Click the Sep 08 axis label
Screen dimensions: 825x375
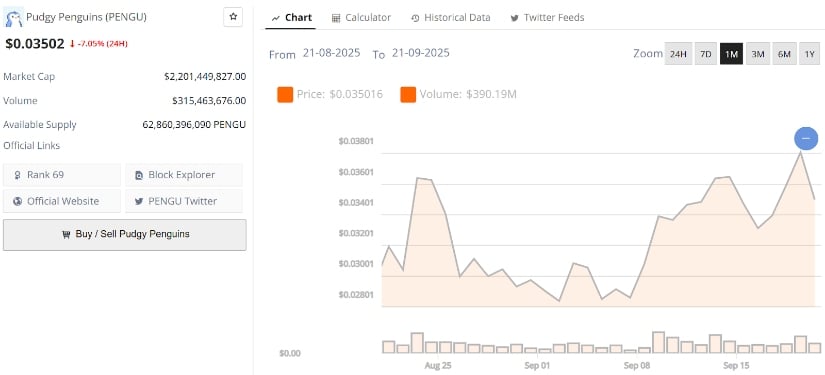point(636,366)
